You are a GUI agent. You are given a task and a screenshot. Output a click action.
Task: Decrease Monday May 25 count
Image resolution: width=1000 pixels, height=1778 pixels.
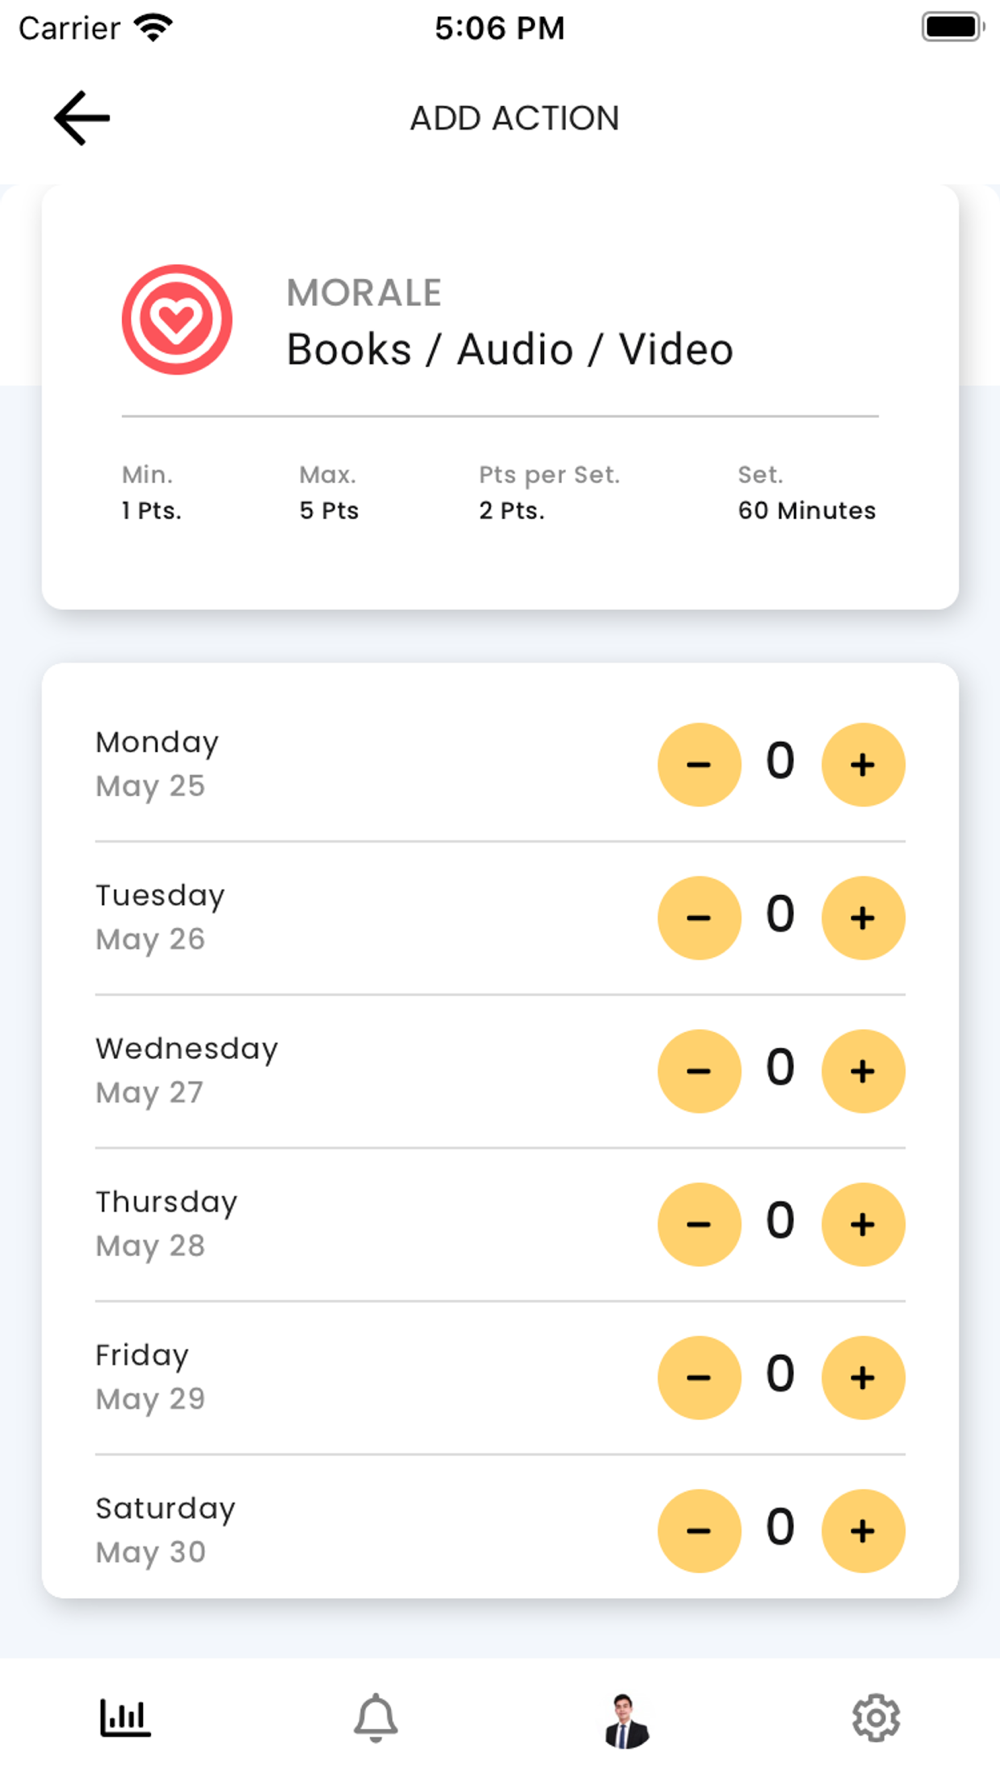click(x=699, y=765)
